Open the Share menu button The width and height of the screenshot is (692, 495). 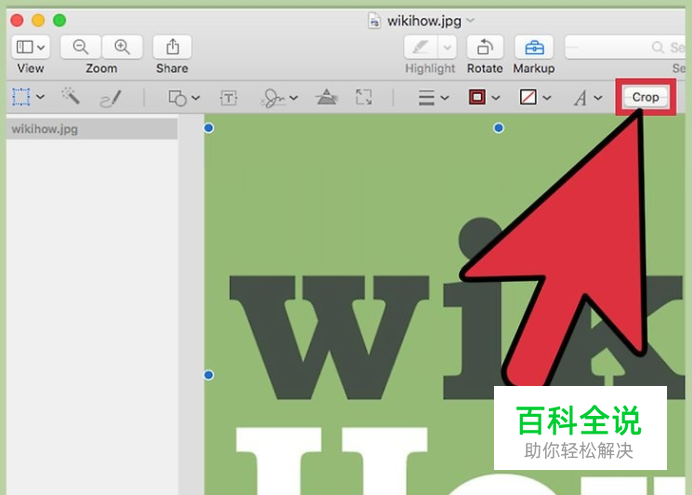click(173, 47)
